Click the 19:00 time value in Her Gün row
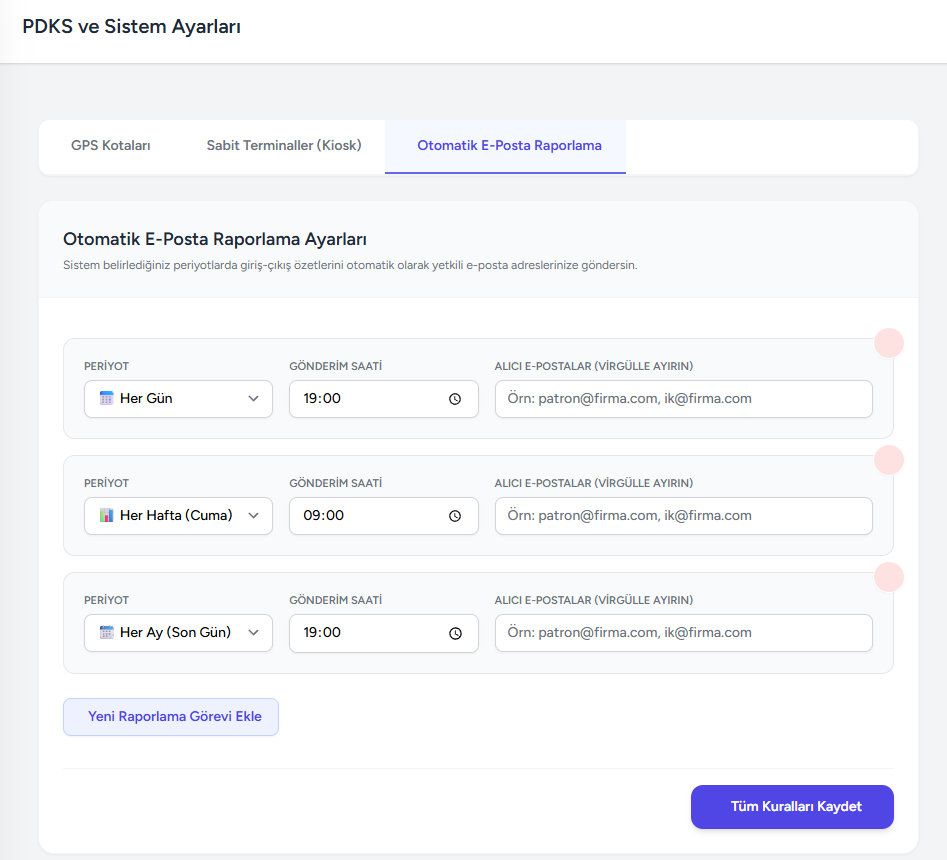The width and height of the screenshot is (947, 860). coord(323,399)
